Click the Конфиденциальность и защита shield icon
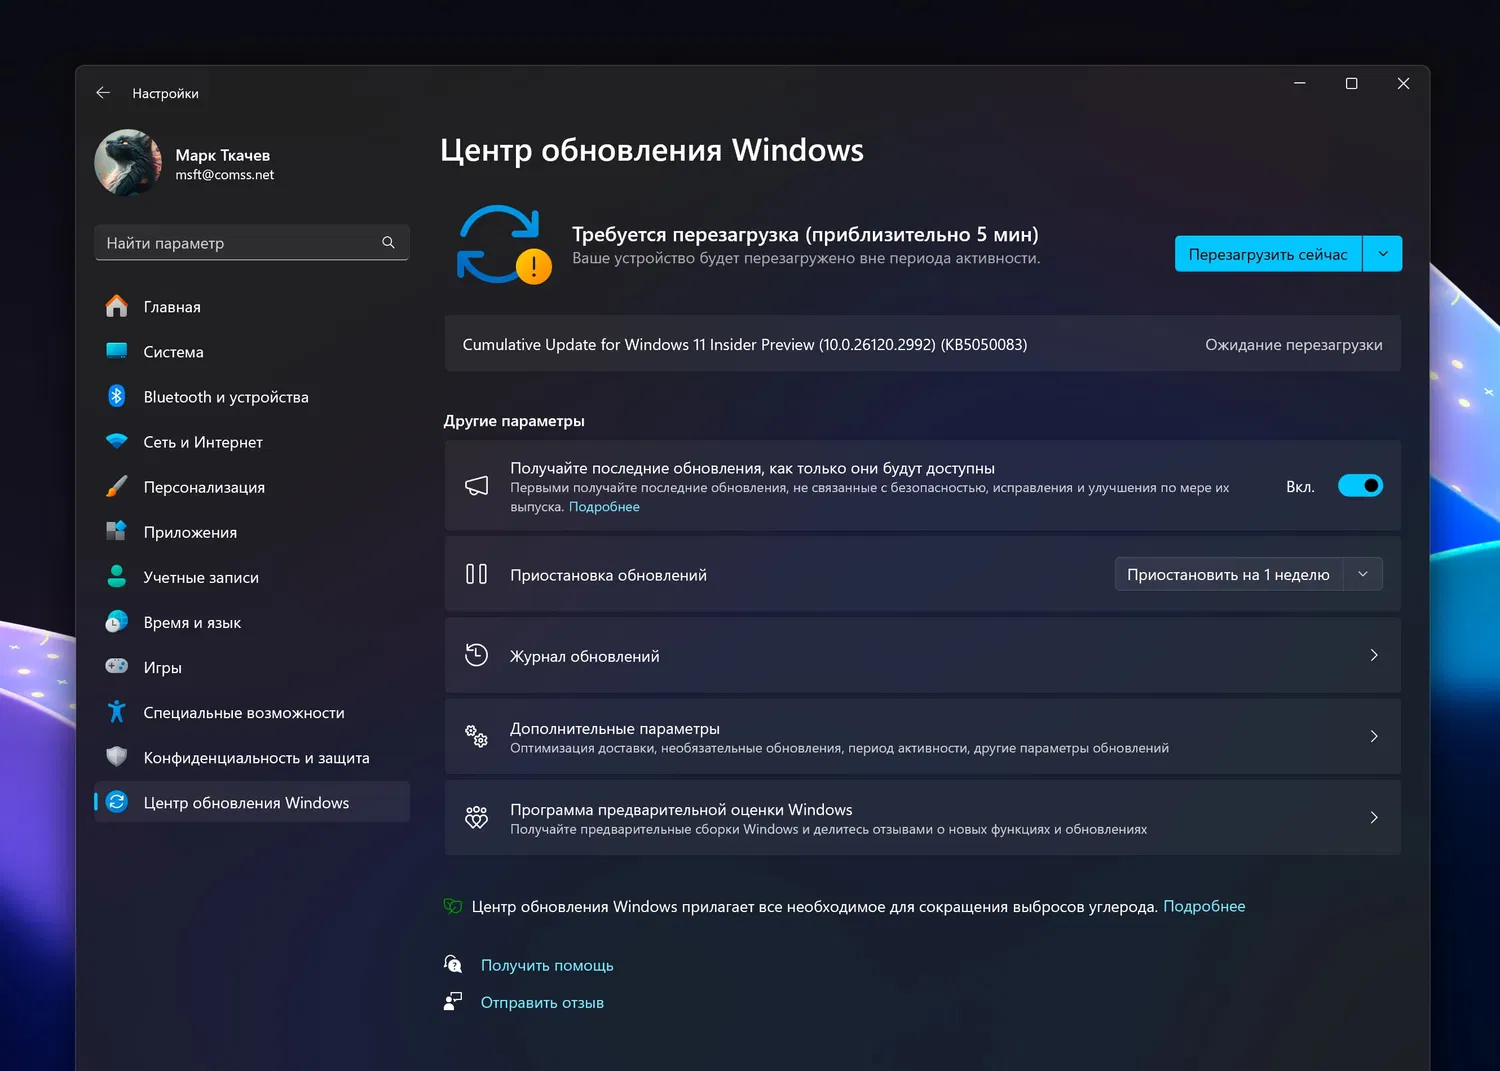 (x=117, y=757)
